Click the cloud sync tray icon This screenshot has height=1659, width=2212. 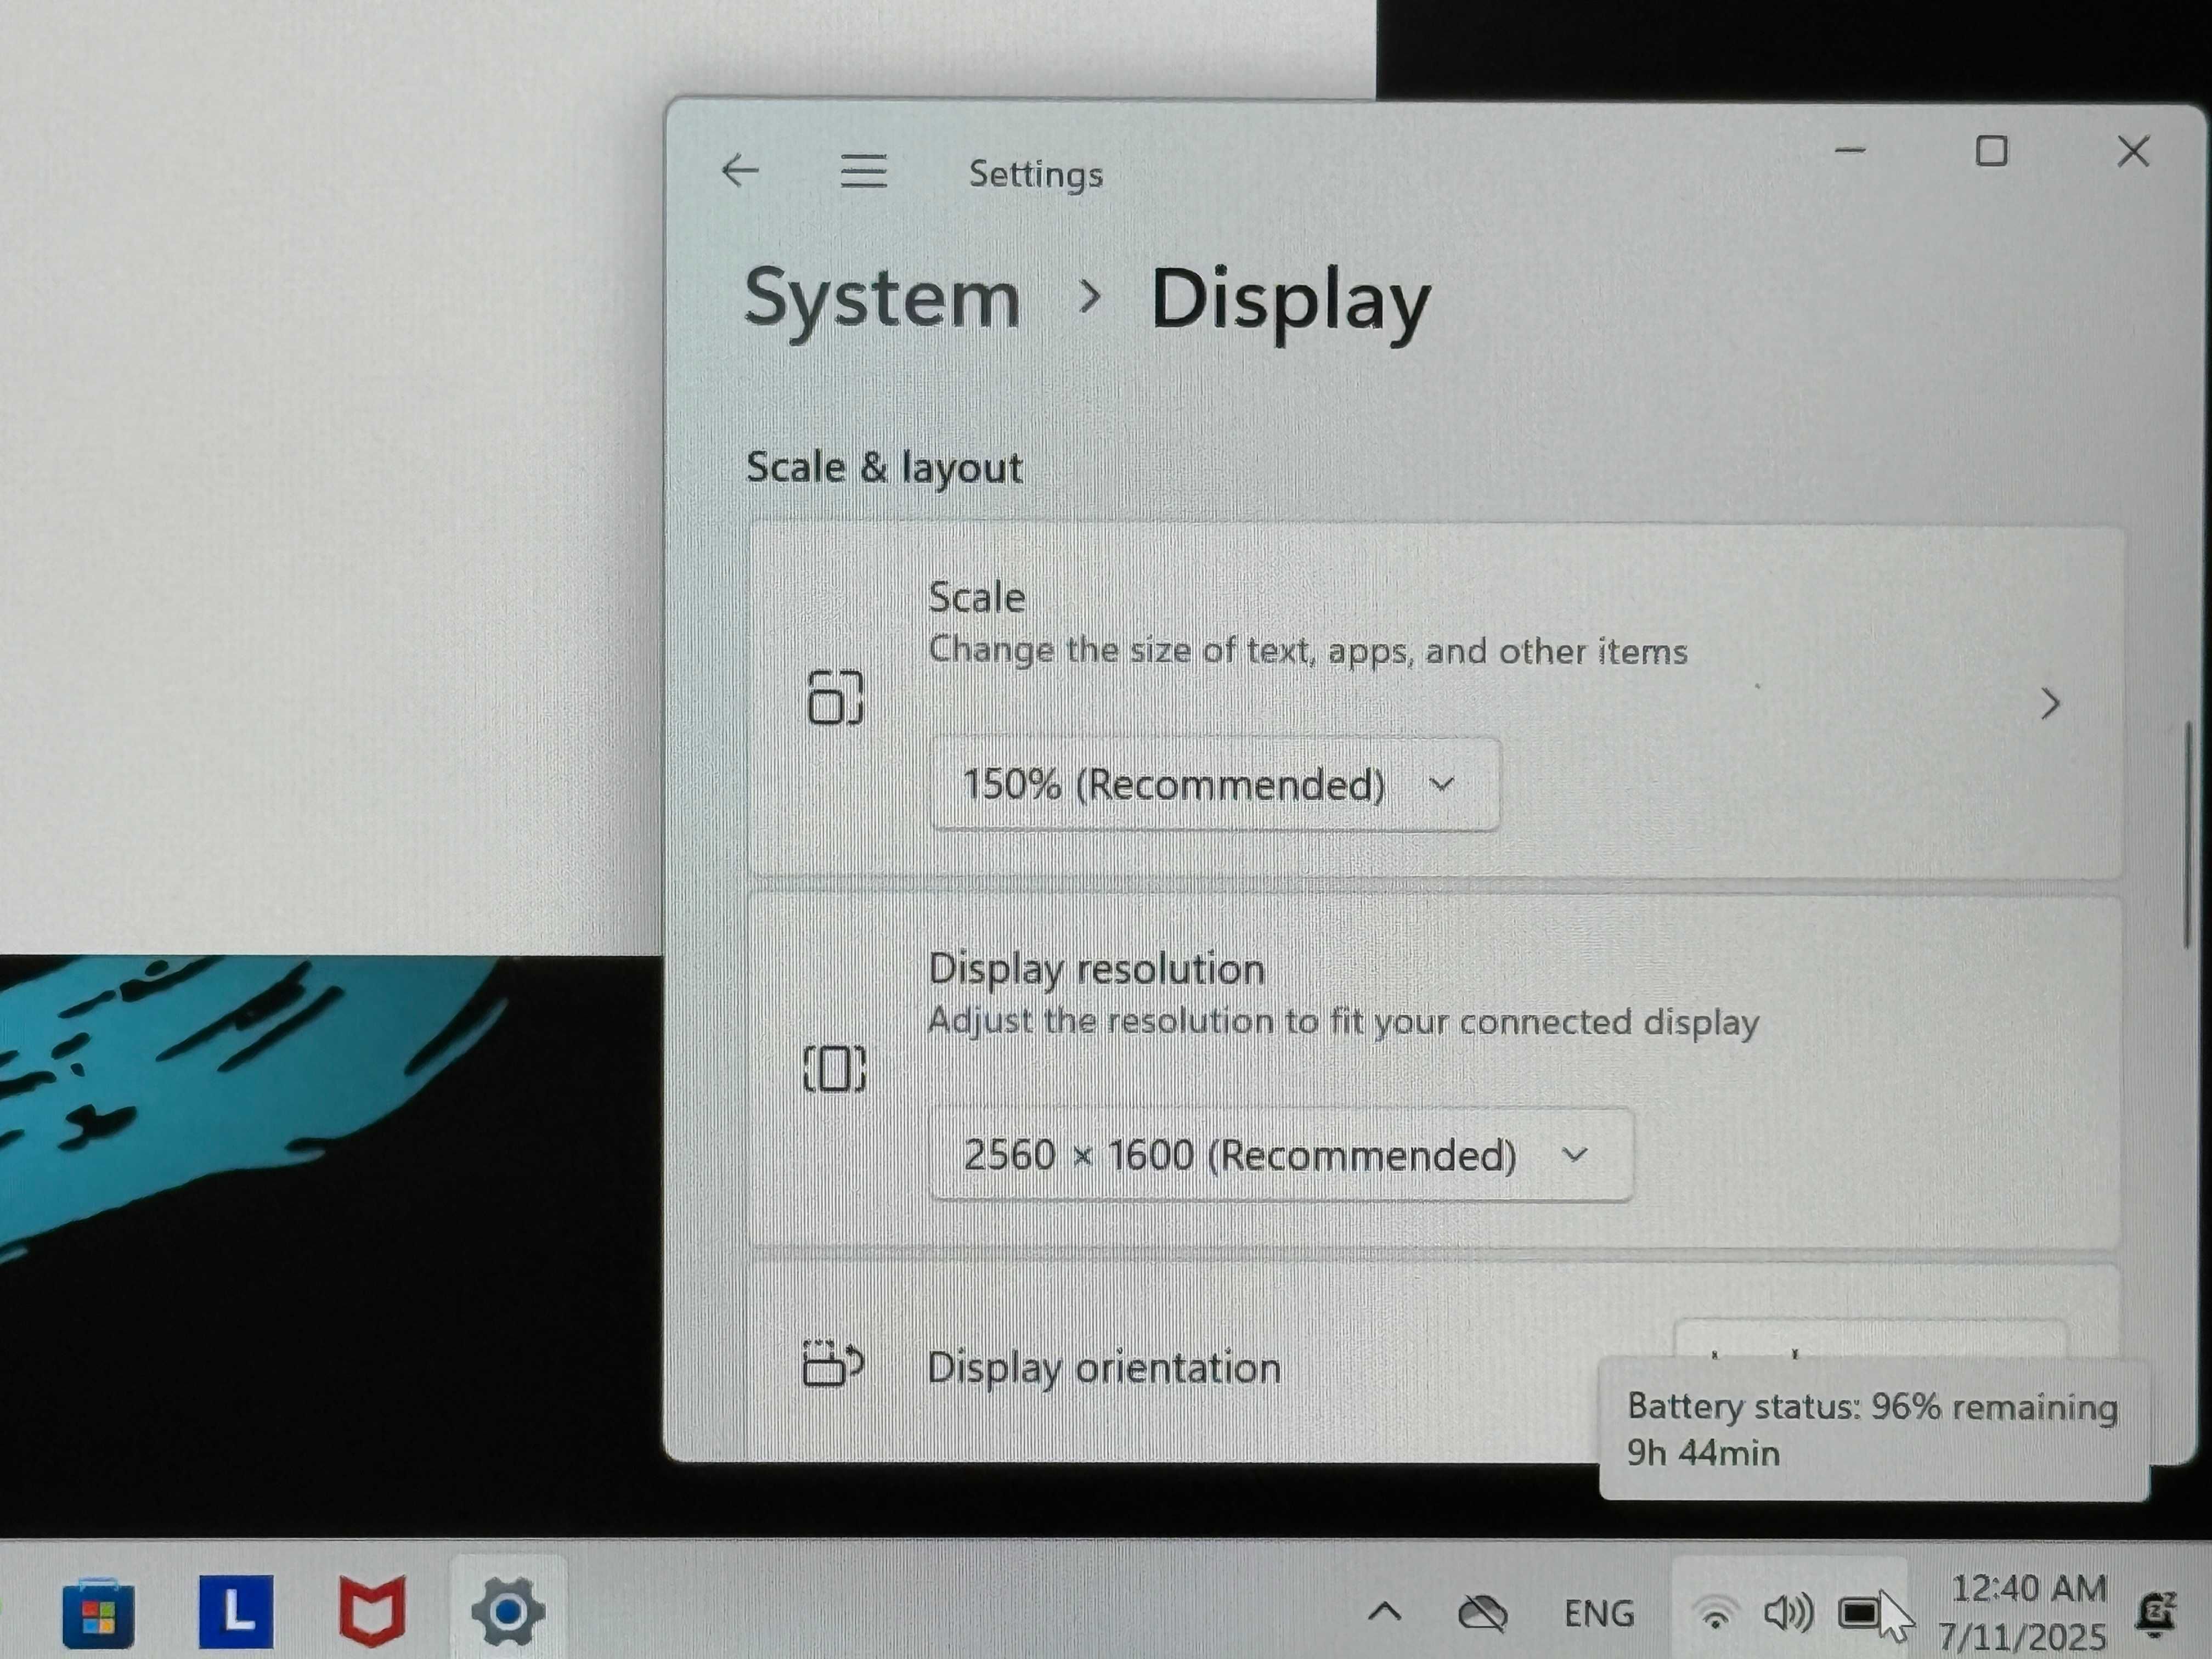(x=1482, y=1612)
